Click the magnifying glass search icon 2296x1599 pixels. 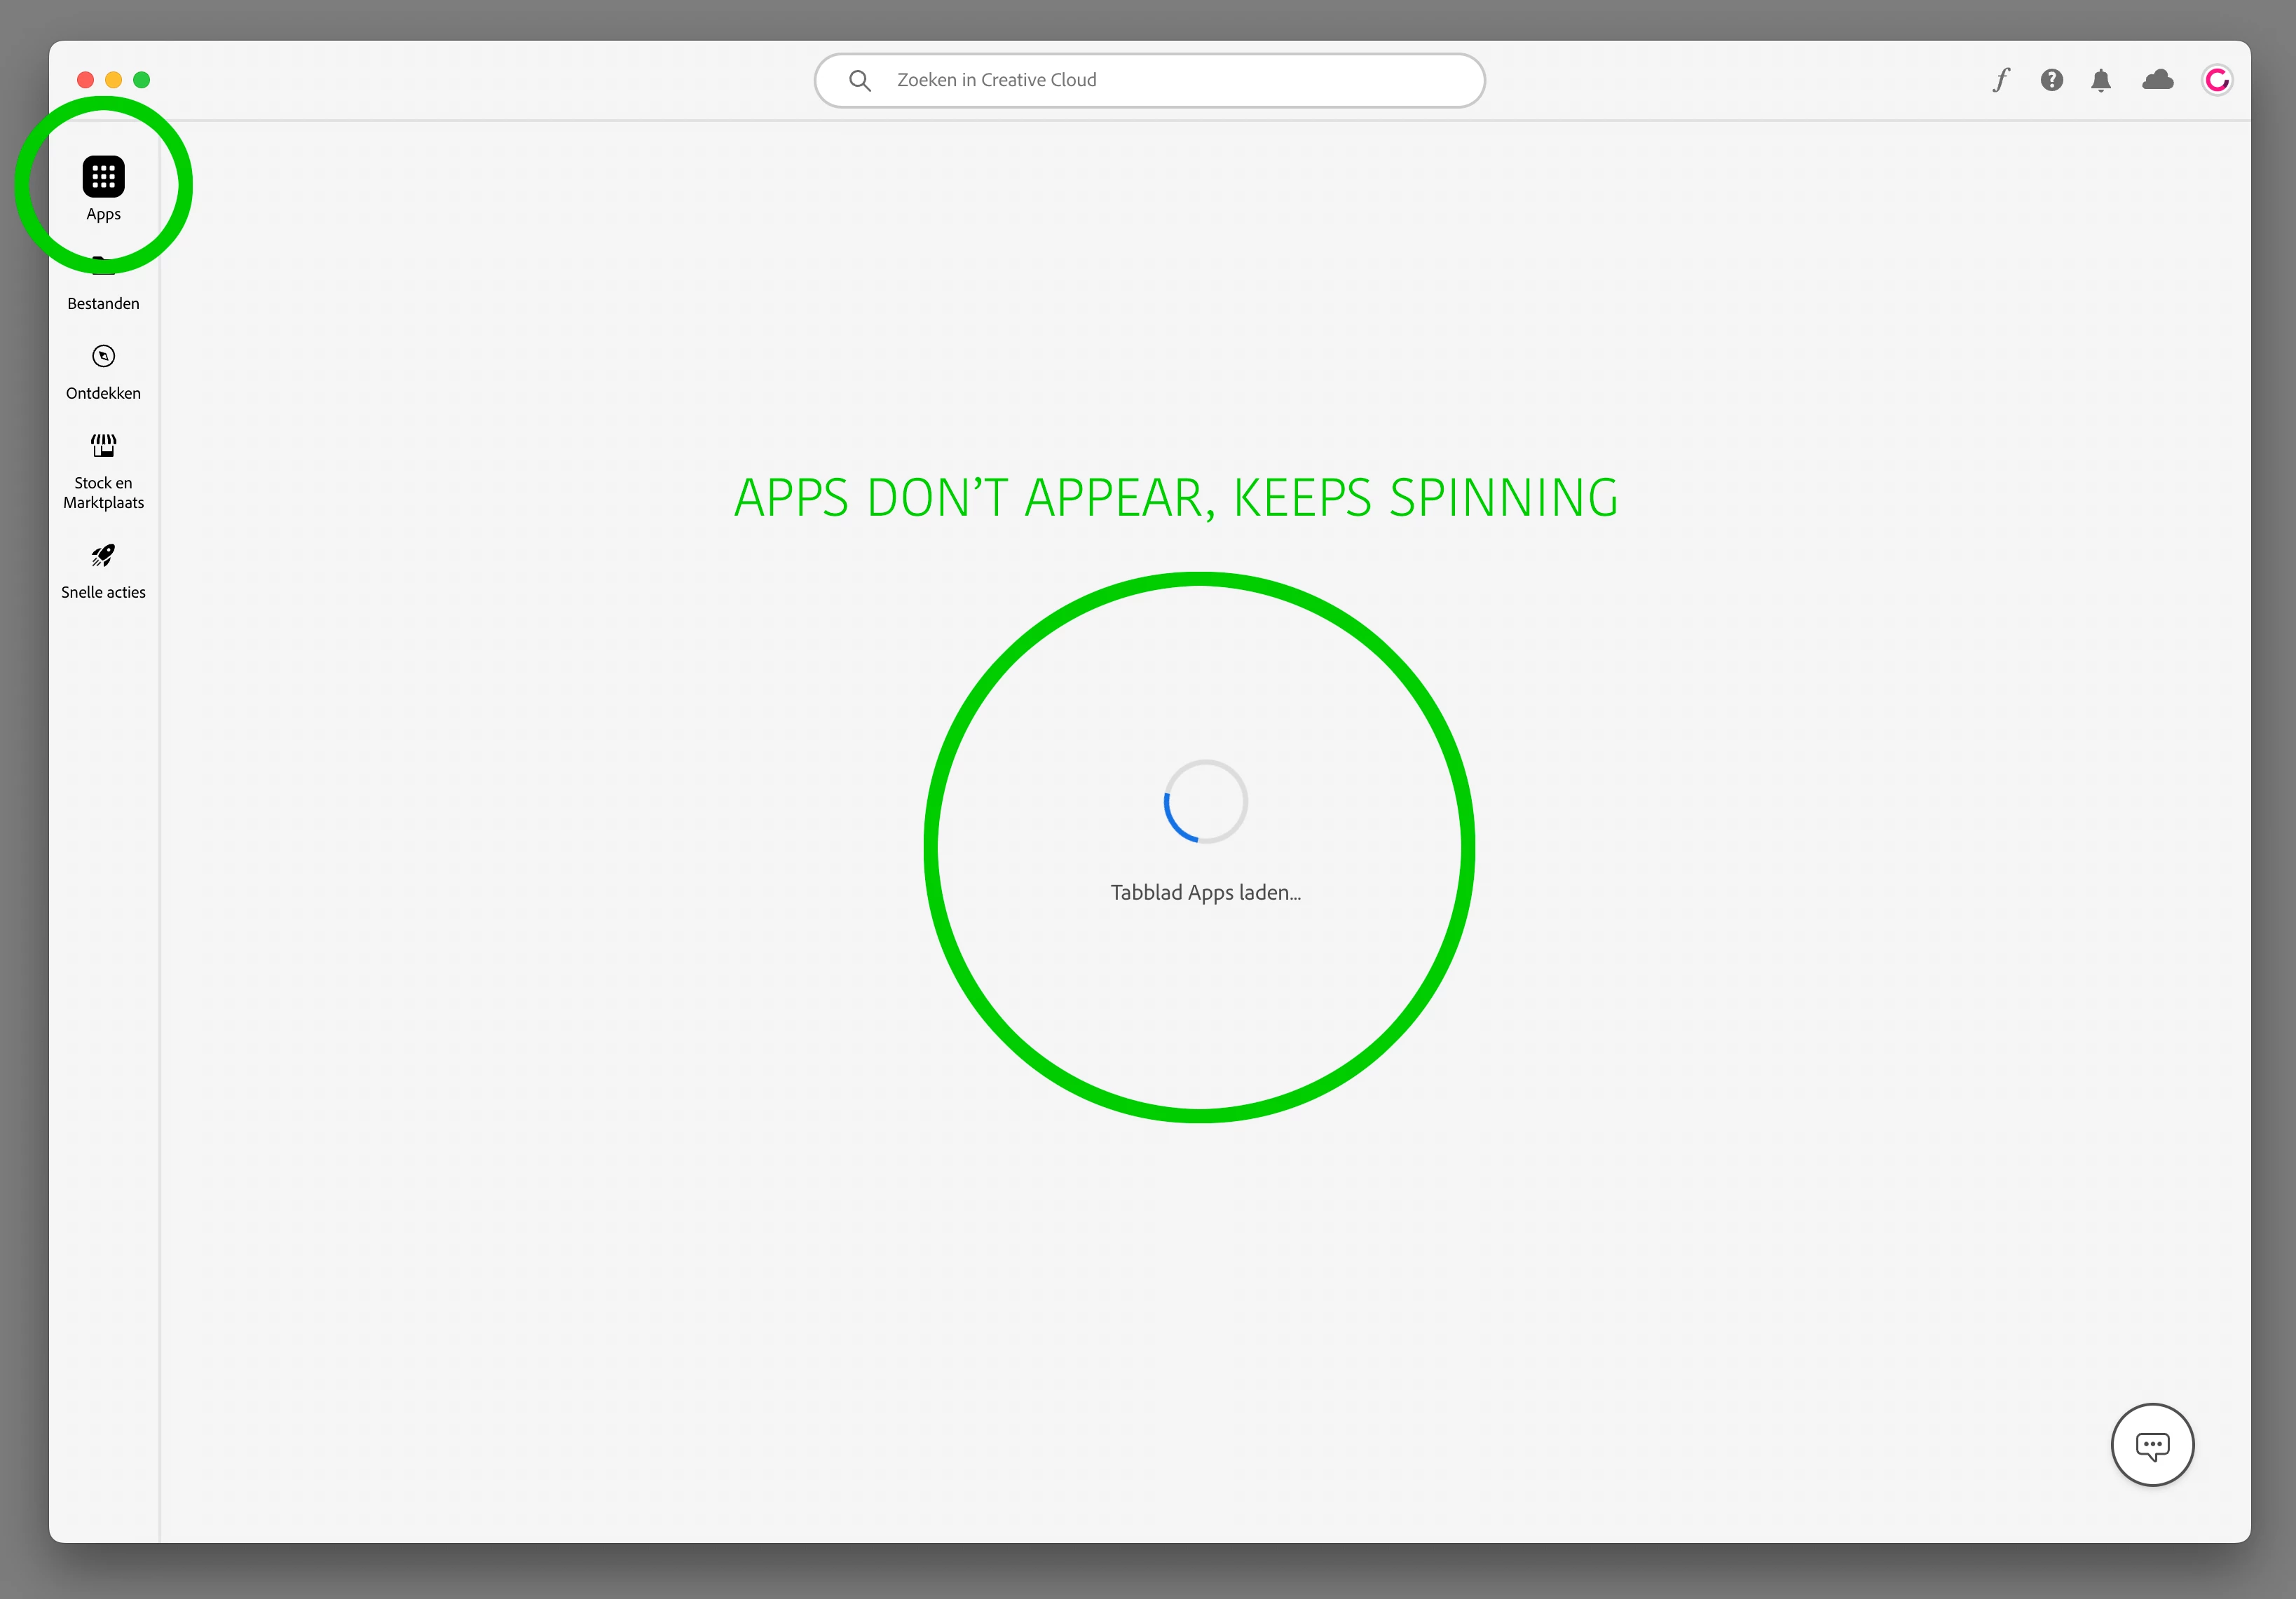(x=859, y=80)
